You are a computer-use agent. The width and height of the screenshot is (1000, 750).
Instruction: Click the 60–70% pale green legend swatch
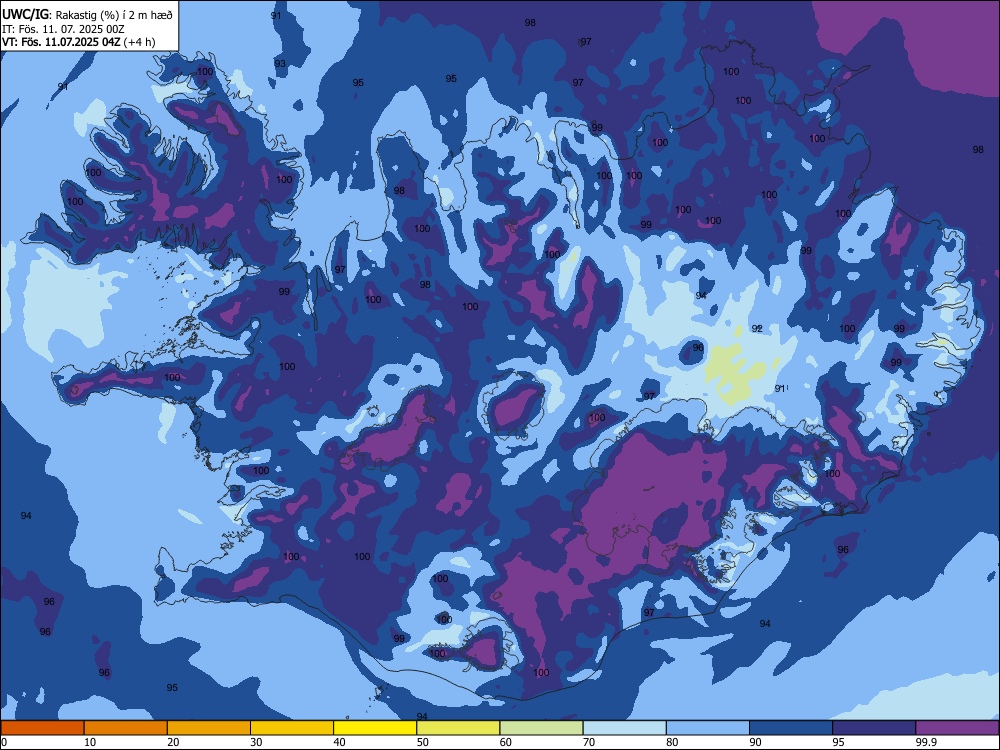(541, 728)
